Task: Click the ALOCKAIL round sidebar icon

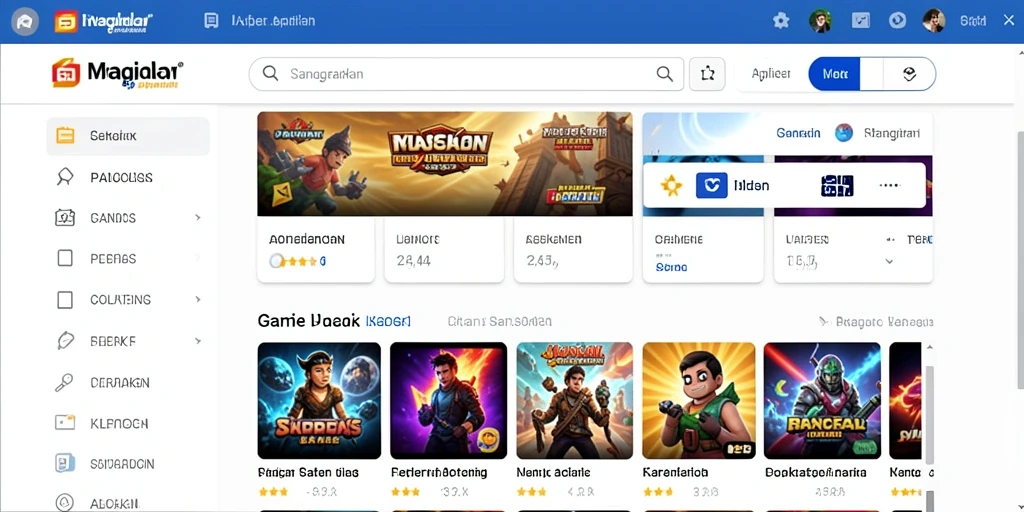Action: pos(65,502)
